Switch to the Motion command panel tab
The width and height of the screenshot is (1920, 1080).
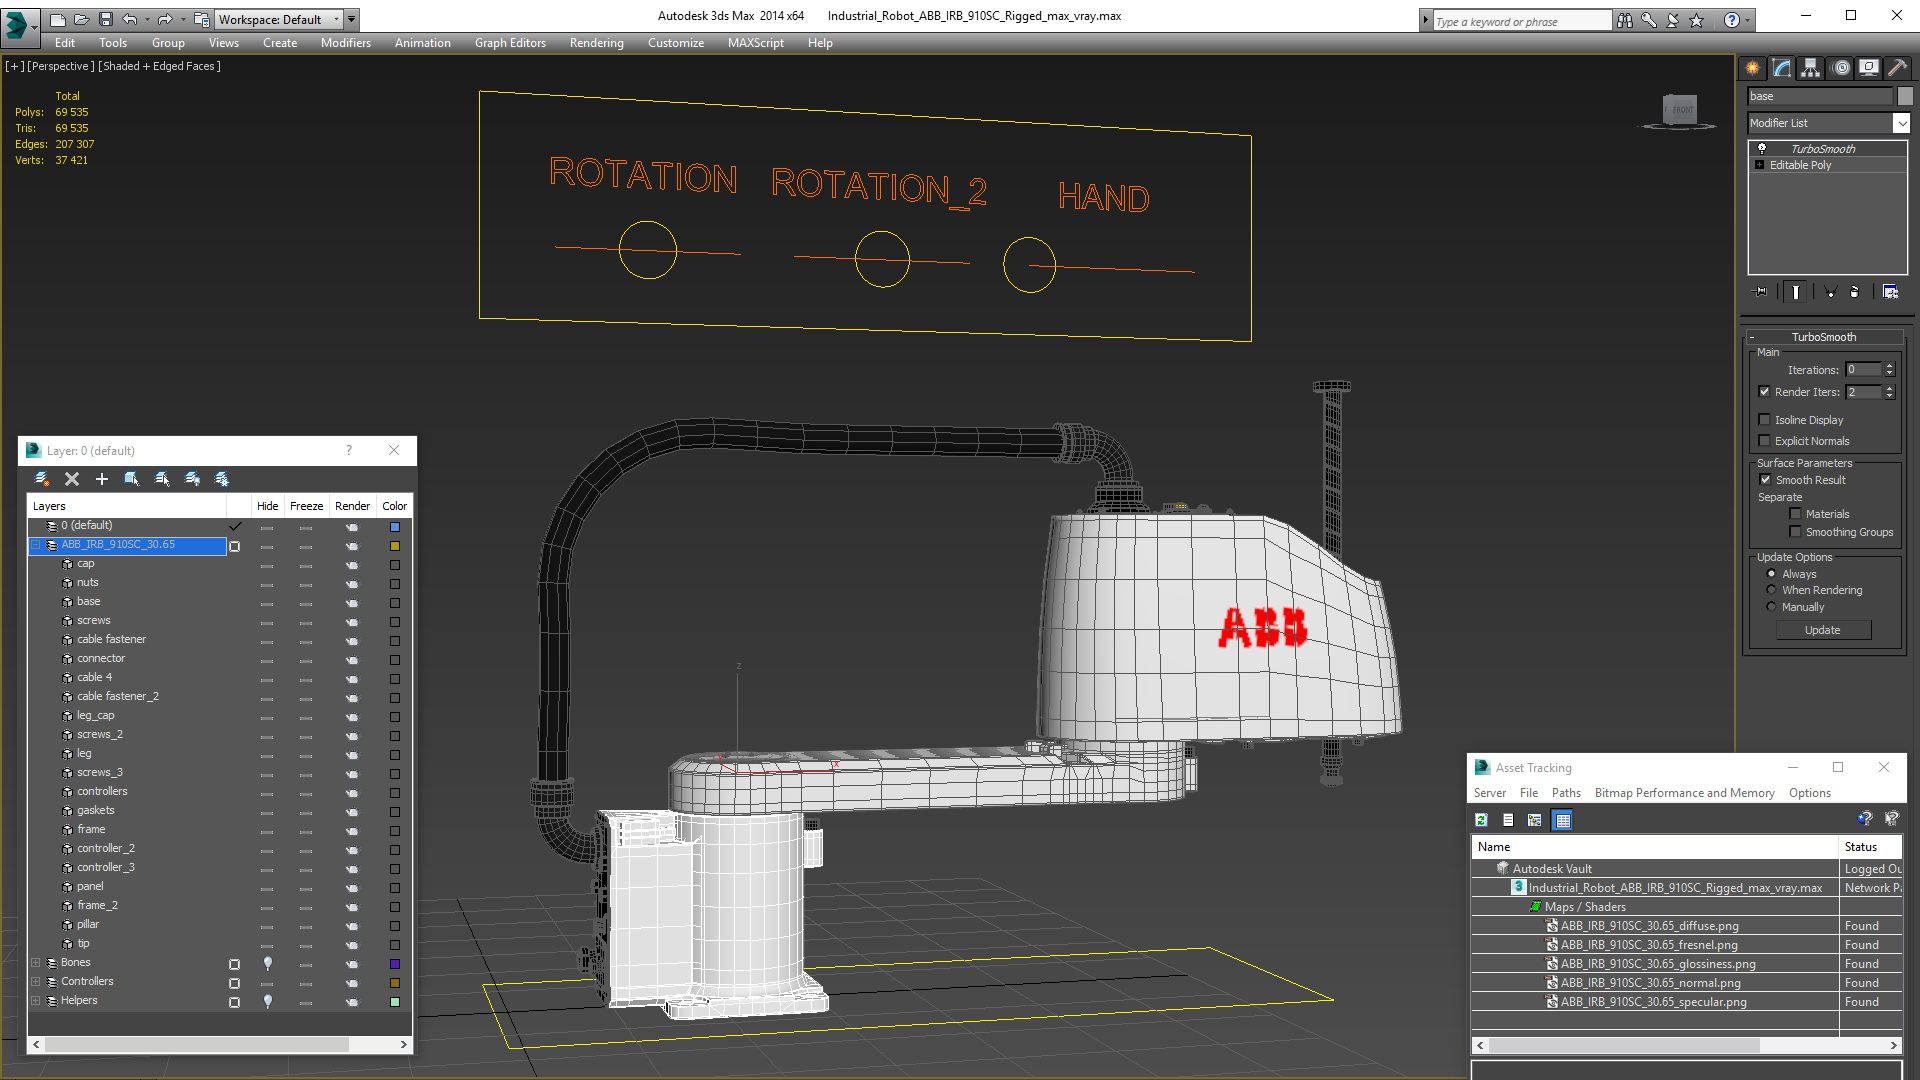coord(1841,68)
